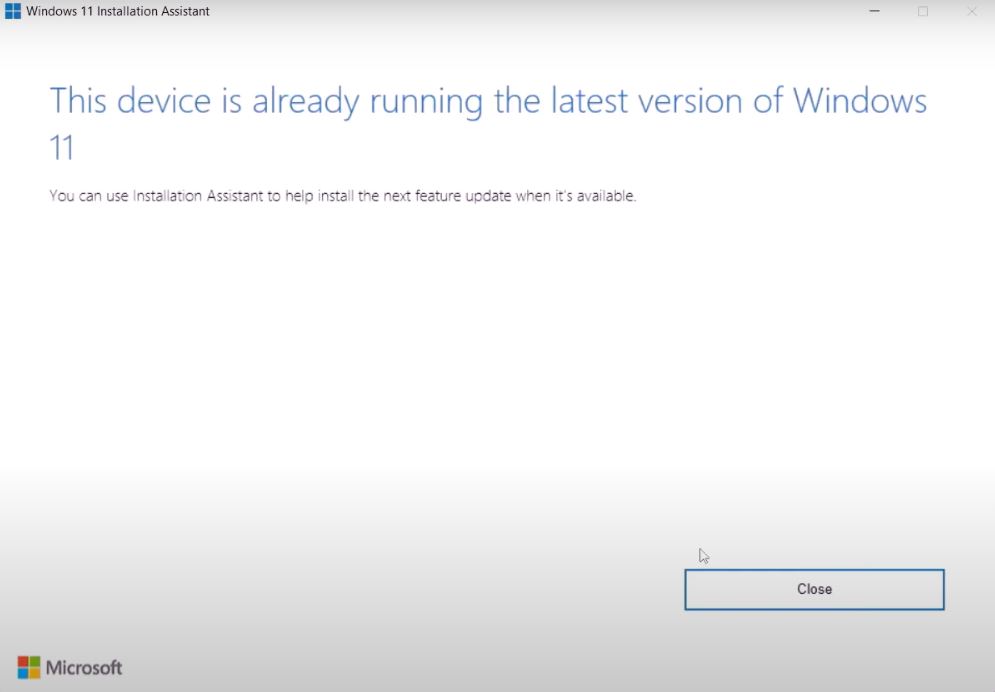The width and height of the screenshot is (995, 692).
Task: Close the window with the title bar X
Action: [971, 12]
